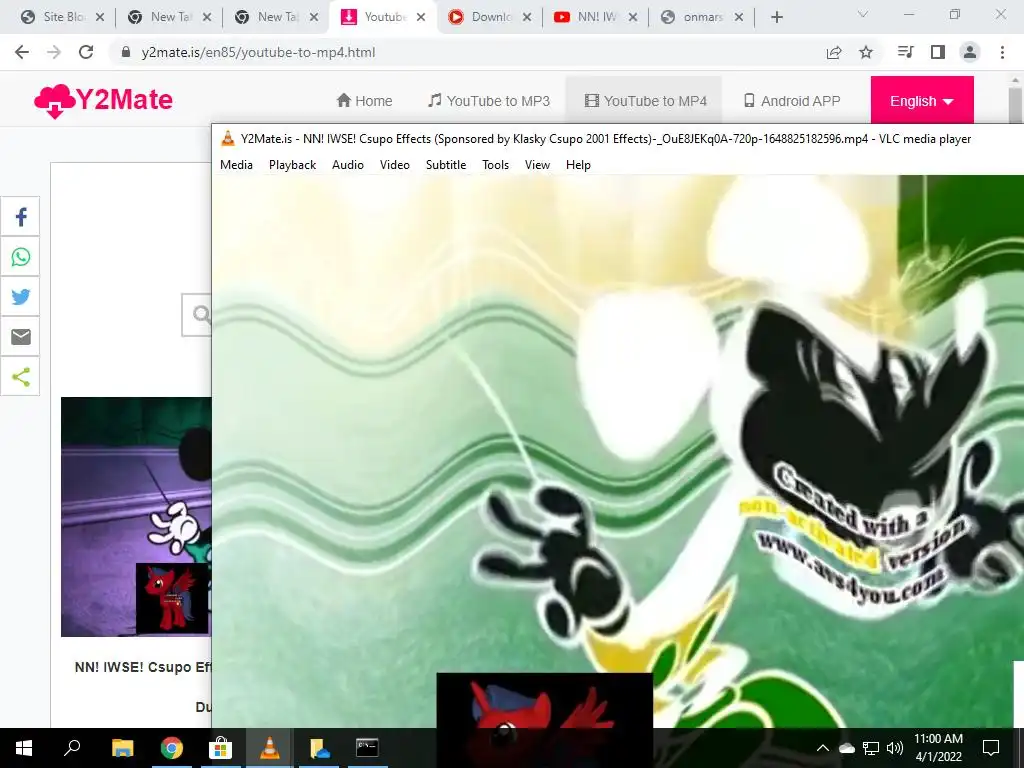Viewport: 1024px width, 768px height.
Task: Share page via Facebook icon
Action: [x=20, y=217]
